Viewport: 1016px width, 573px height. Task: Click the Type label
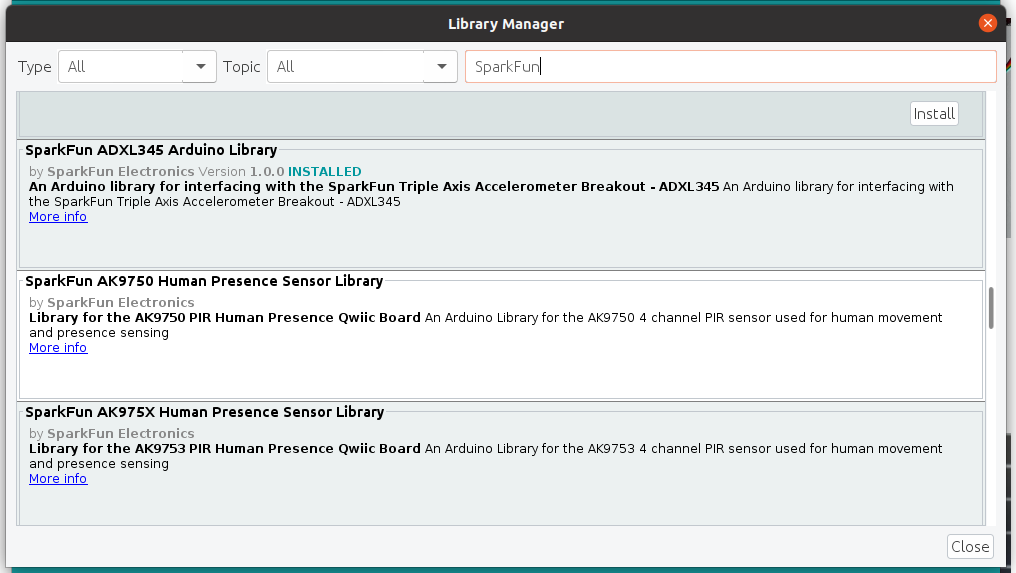(x=34, y=67)
